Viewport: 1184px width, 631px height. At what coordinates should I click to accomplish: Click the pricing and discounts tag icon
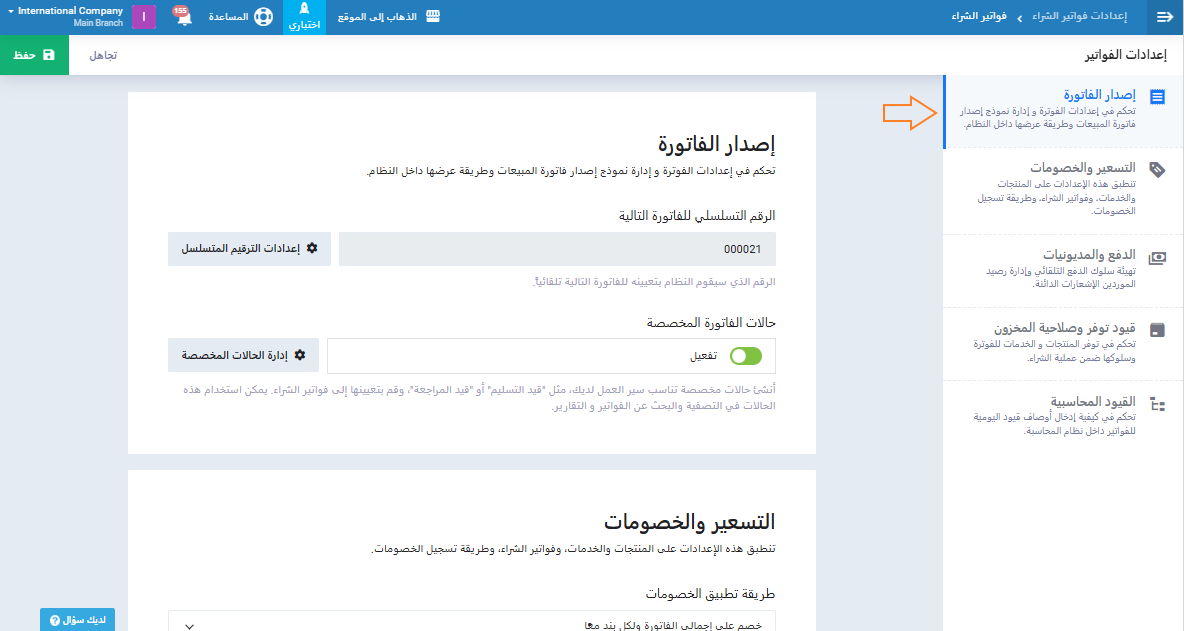1157,169
